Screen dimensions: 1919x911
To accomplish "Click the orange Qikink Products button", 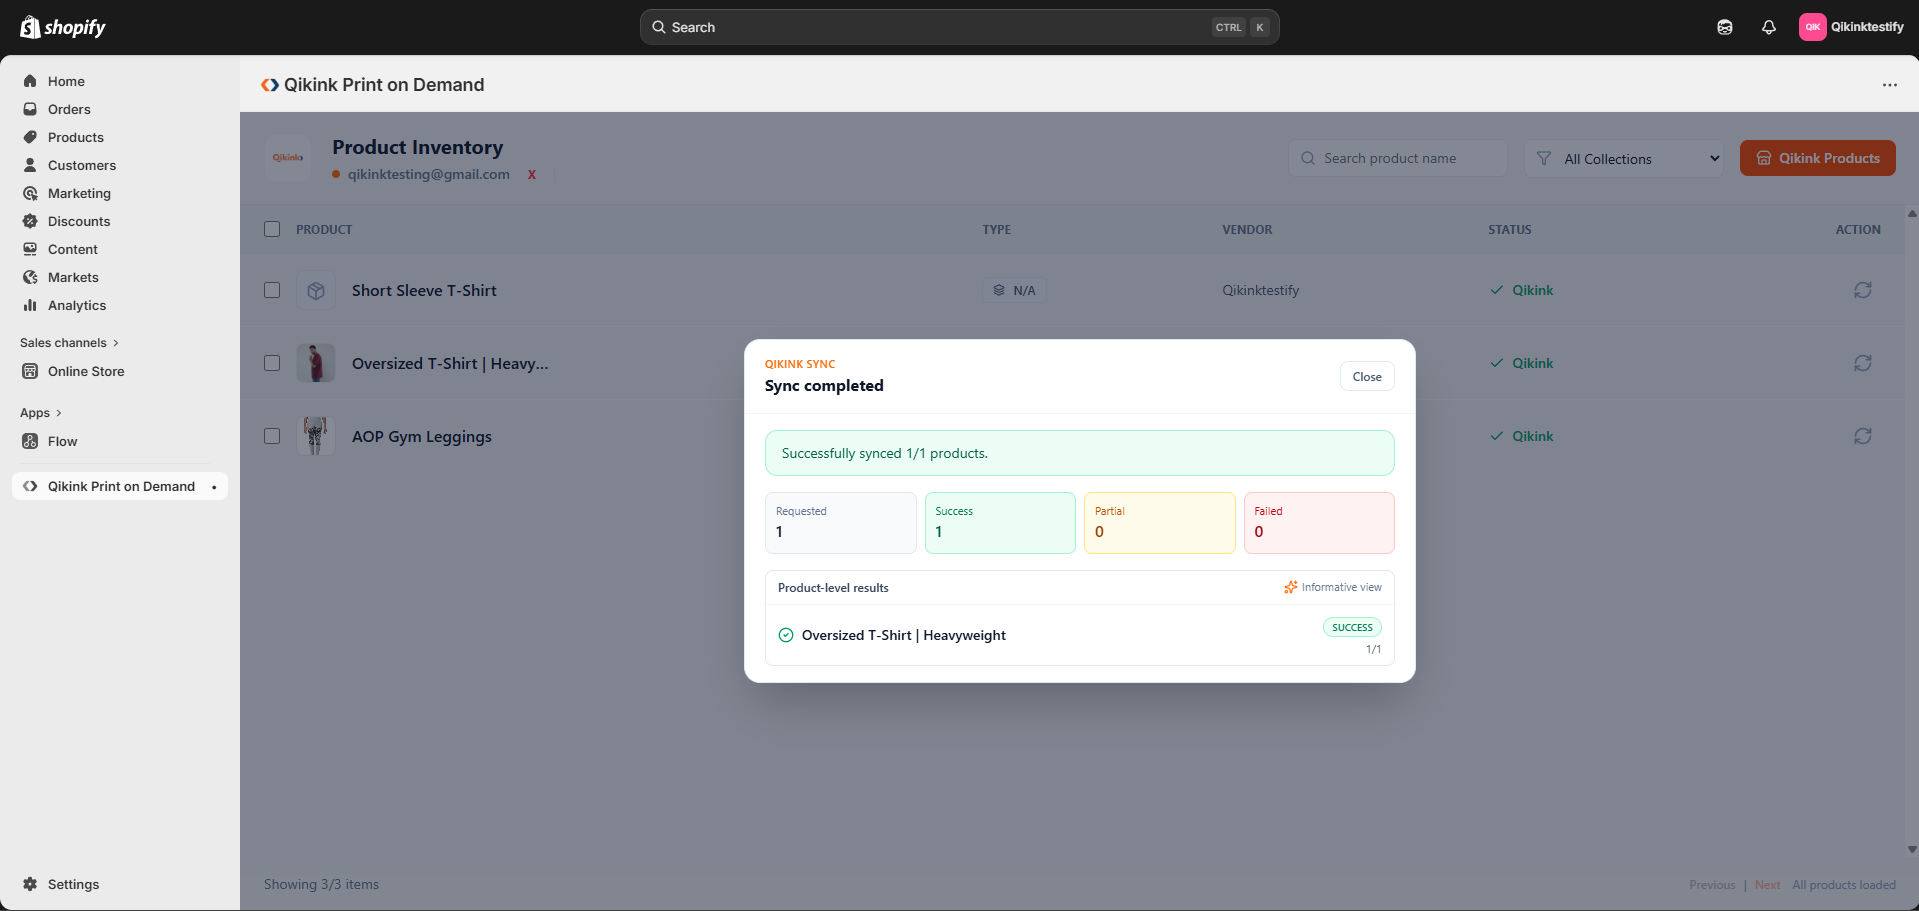I will coord(1817,158).
